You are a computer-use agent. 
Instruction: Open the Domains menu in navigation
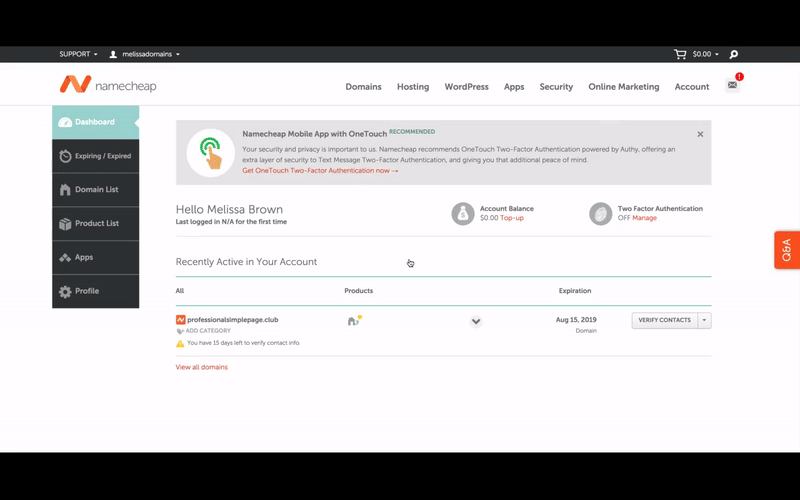(x=363, y=87)
